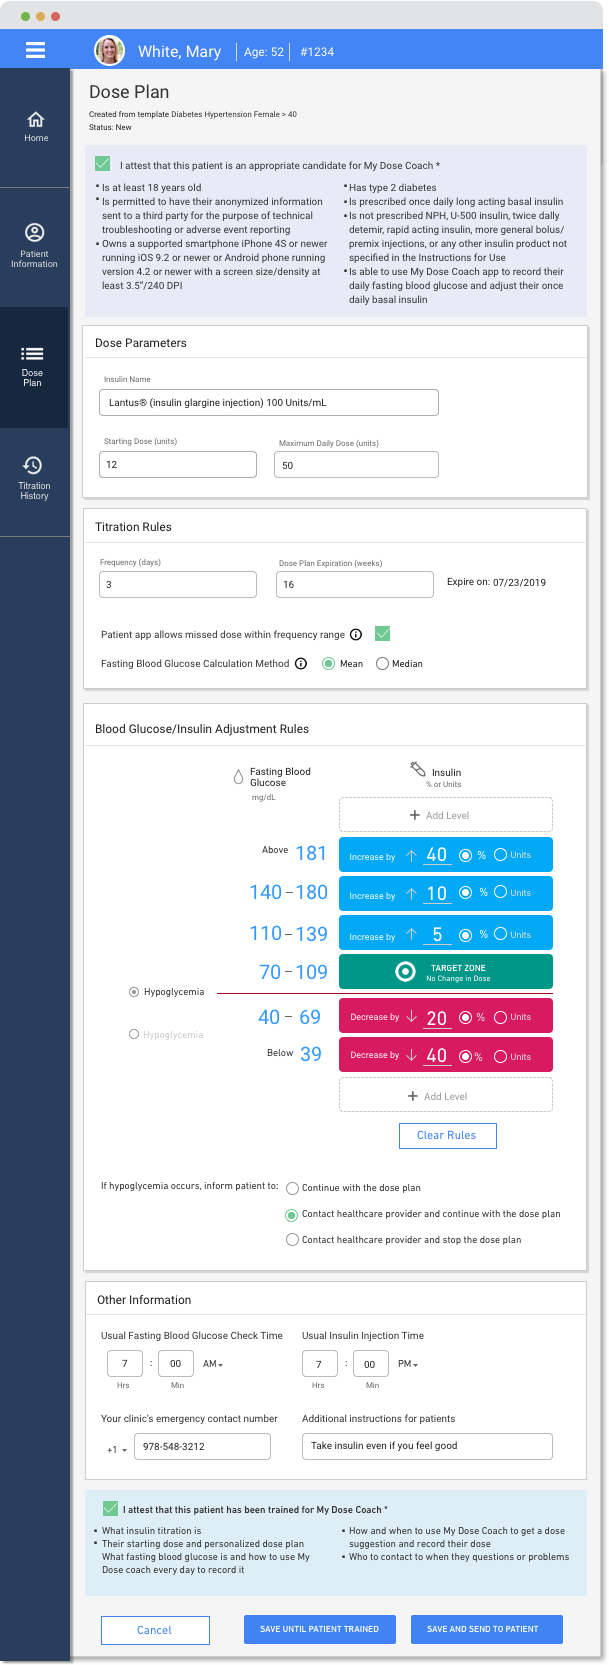Image resolution: width=609 pixels, height=1665 pixels.
Task: Open PM dropdown for insulin injection time
Action: coord(408,1364)
